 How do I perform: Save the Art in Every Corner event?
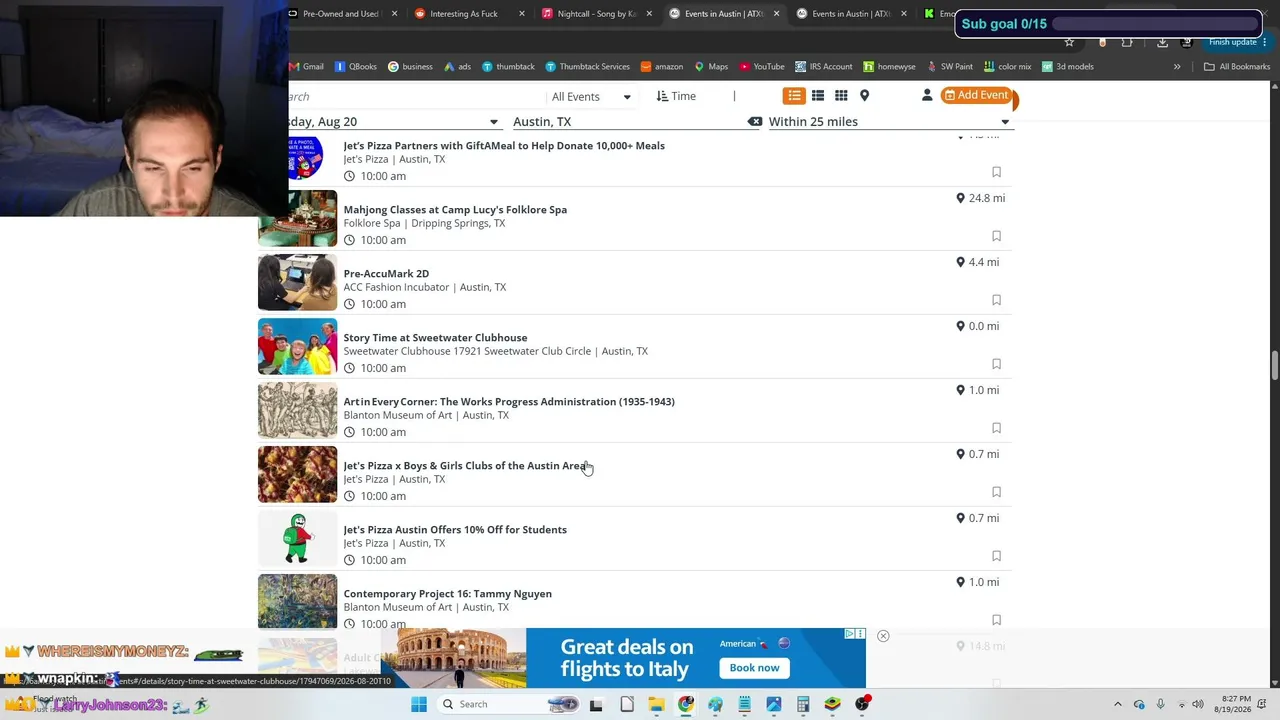point(996,428)
